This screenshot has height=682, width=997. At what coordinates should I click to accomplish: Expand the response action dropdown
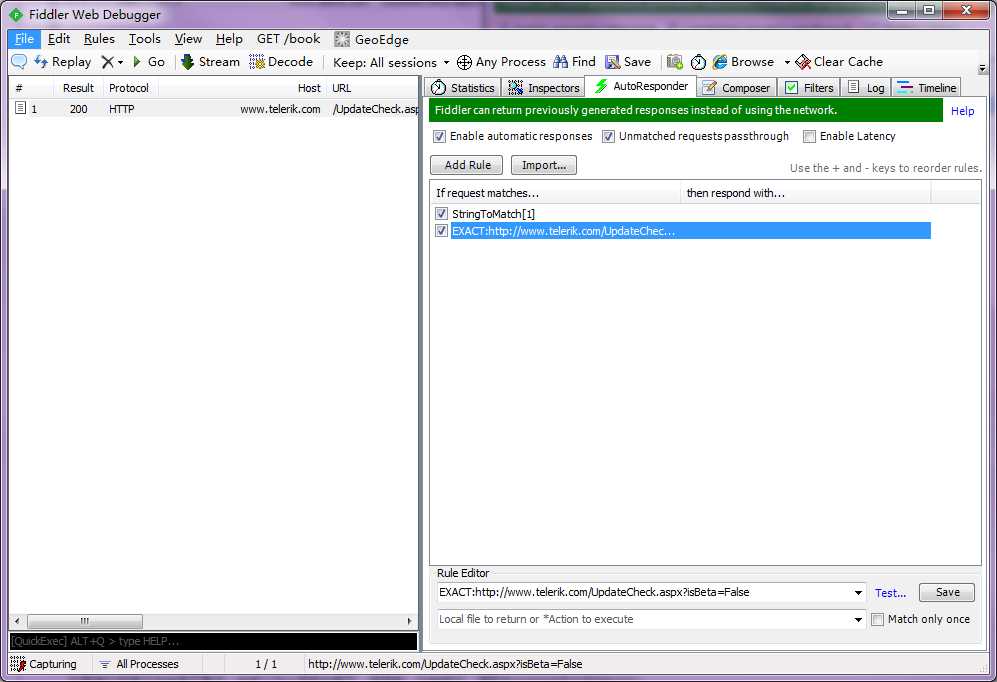coord(858,620)
